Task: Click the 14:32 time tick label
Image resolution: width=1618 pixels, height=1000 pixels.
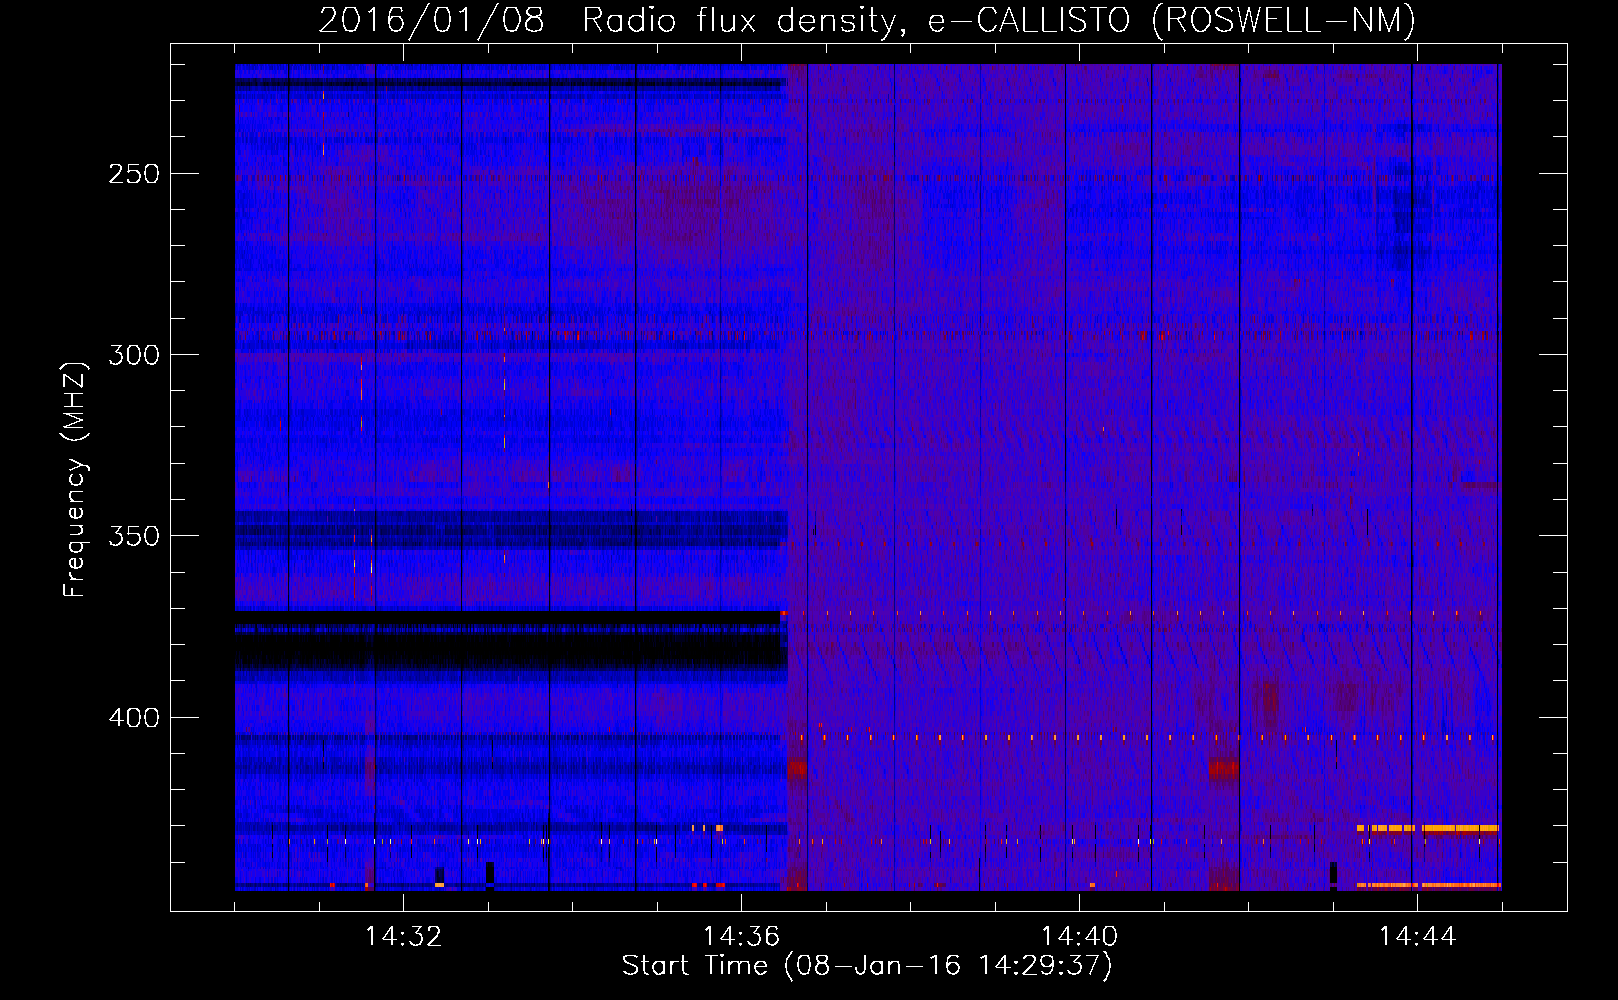Action: [x=403, y=936]
